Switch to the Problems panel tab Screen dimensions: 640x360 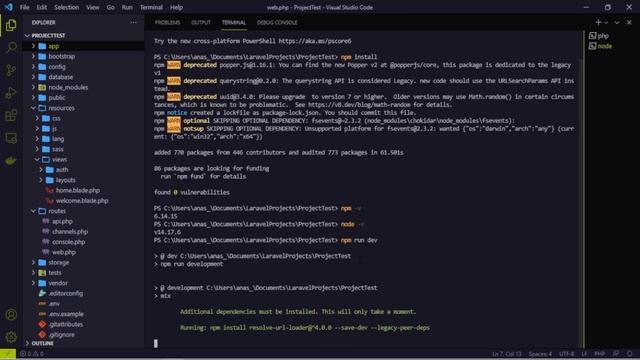point(167,22)
